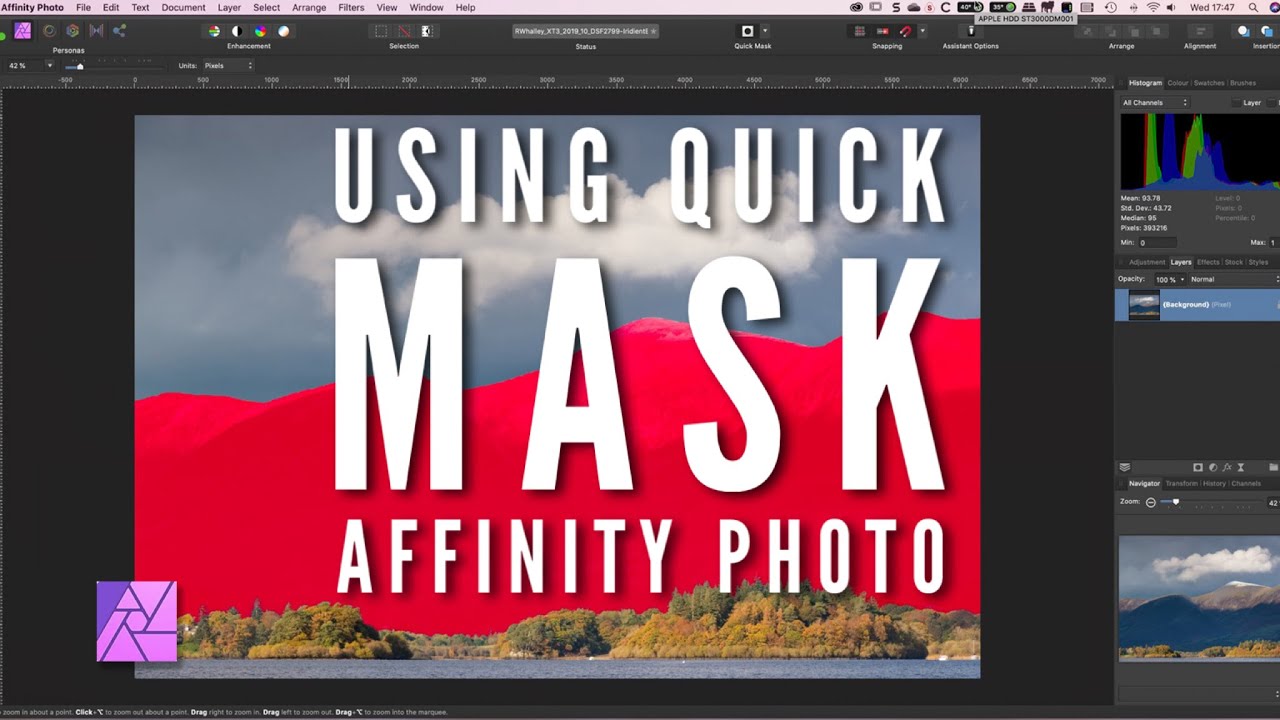Click the Select All selection icon
This screenshot has height=720, width=1280.
point(381,31)
